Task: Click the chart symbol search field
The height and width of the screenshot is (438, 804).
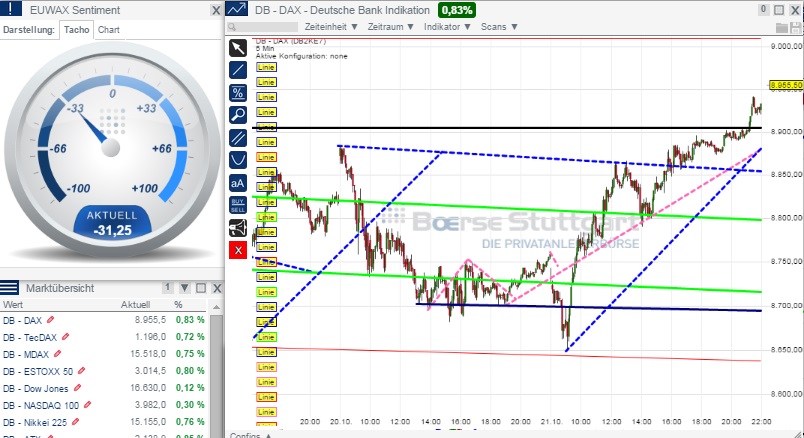Action: [x=262, y=27]
